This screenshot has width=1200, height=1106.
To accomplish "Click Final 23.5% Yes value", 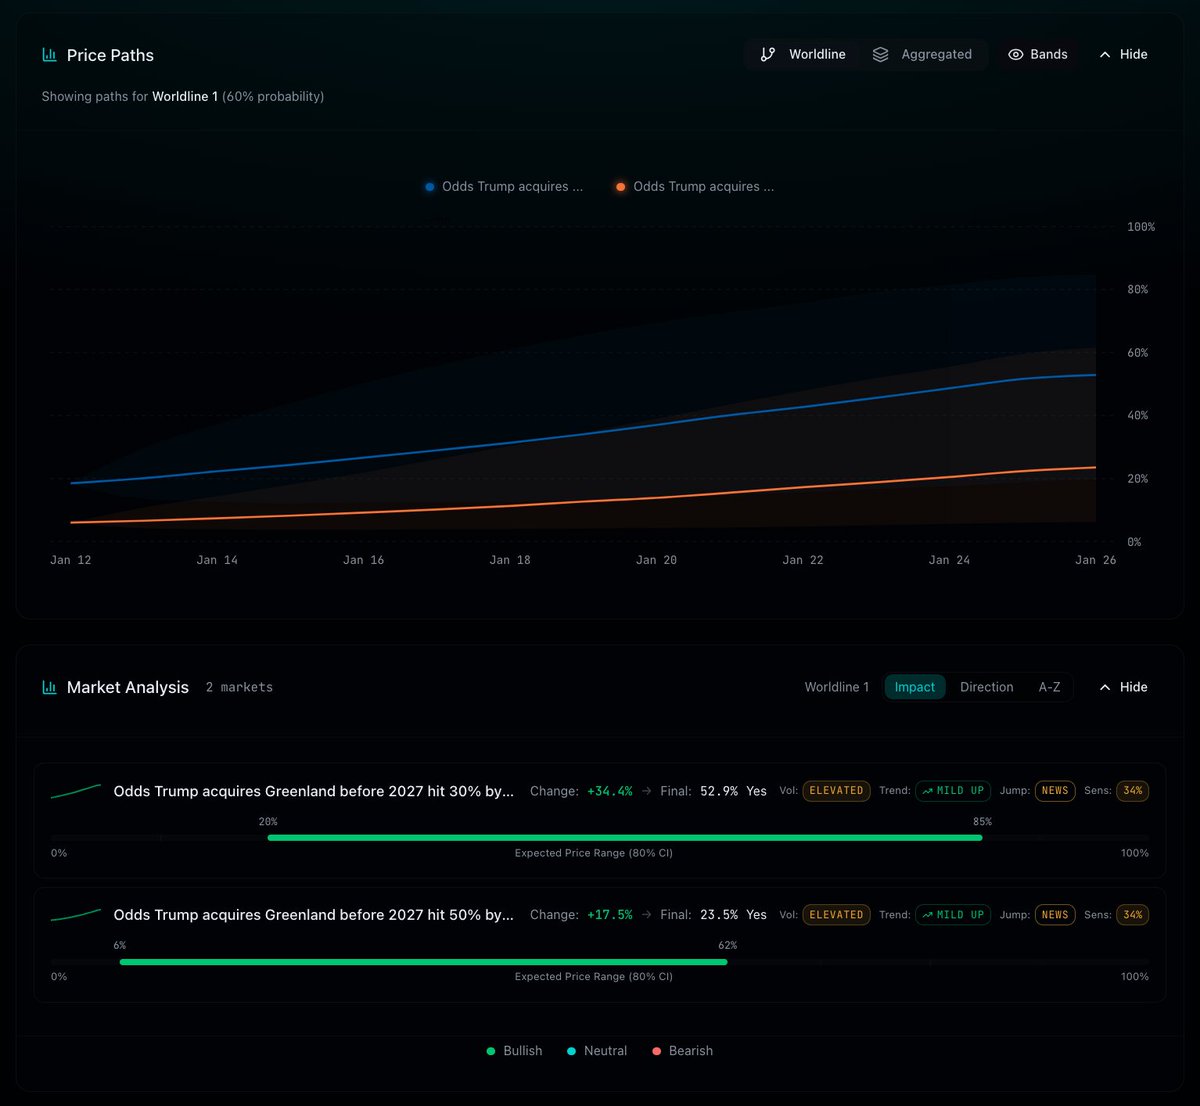I will (733, 915).
